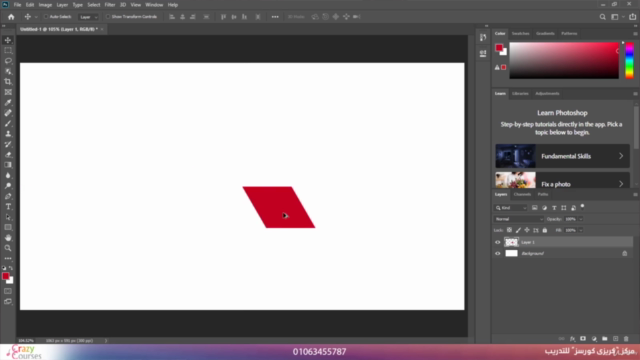Screen dimensions: 640x360
Task: Select the Rectangular Marquee tool
Action: coord(8,51)
